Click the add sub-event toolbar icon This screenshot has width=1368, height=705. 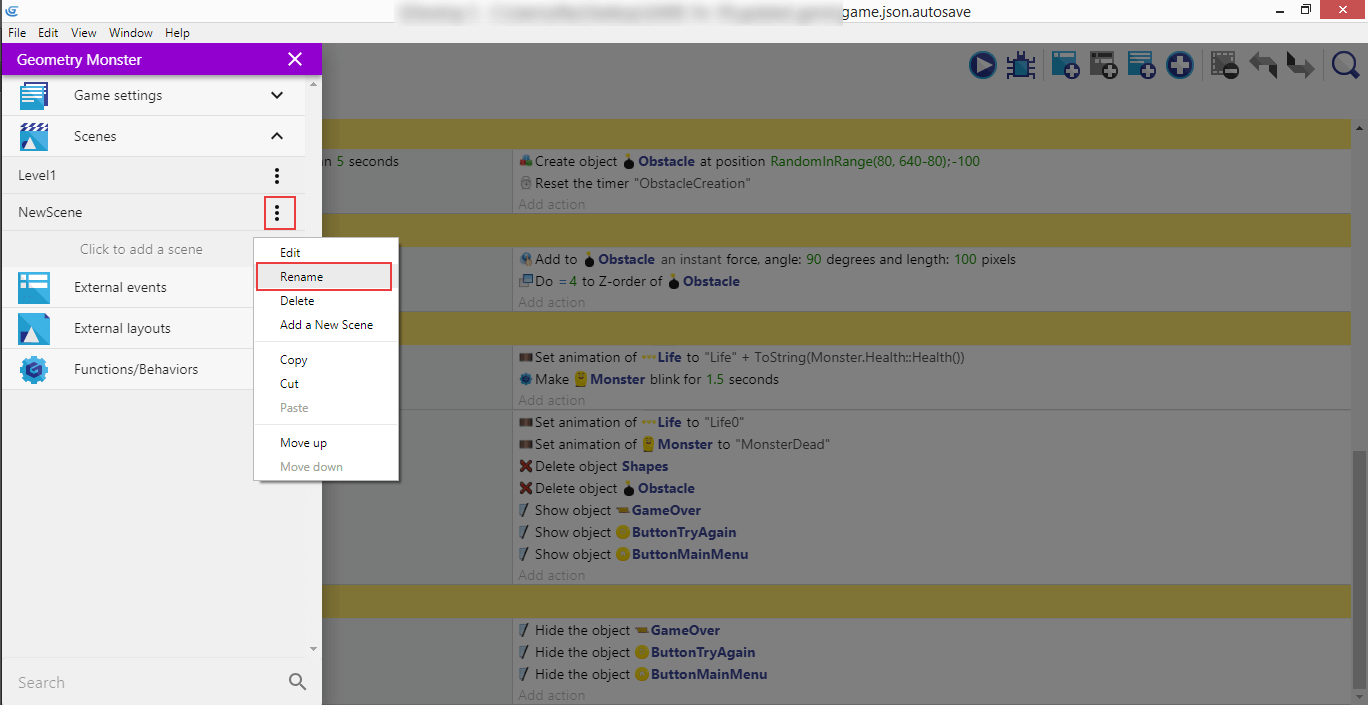[1103, 66]
